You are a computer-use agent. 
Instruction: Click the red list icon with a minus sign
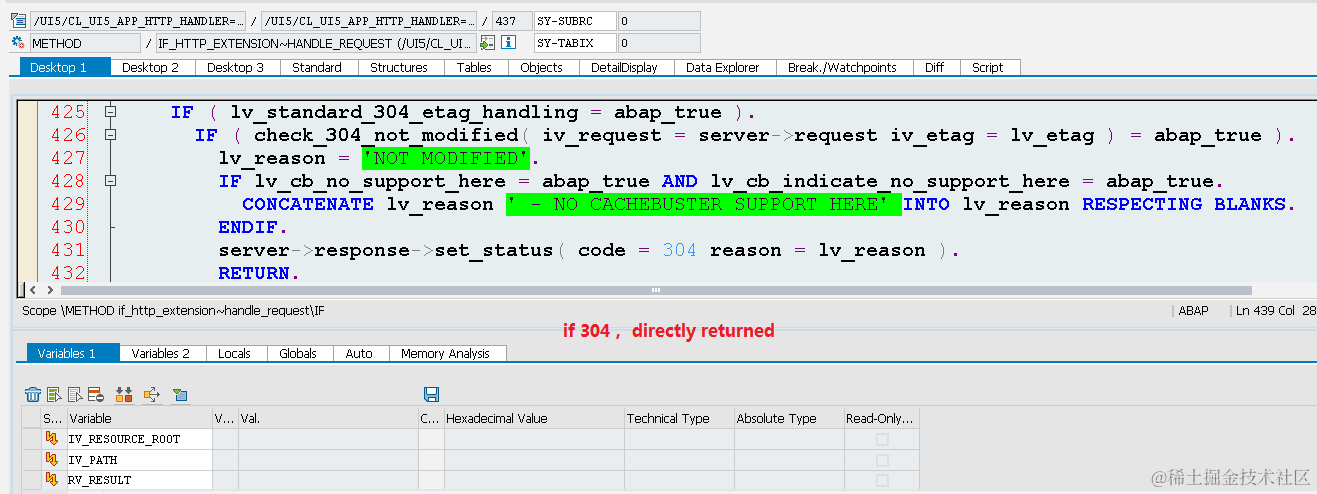click(x=96, y=394)
